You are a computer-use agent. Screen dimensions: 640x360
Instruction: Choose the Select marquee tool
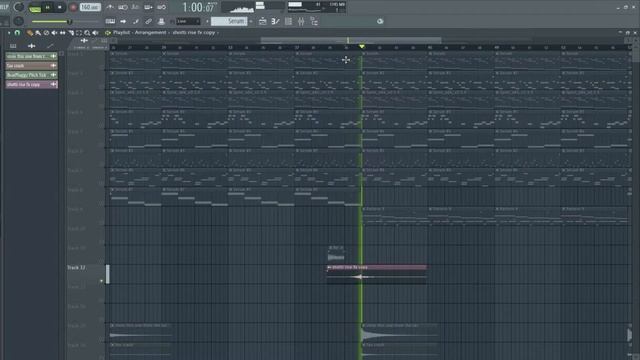[x=79, y=33]
